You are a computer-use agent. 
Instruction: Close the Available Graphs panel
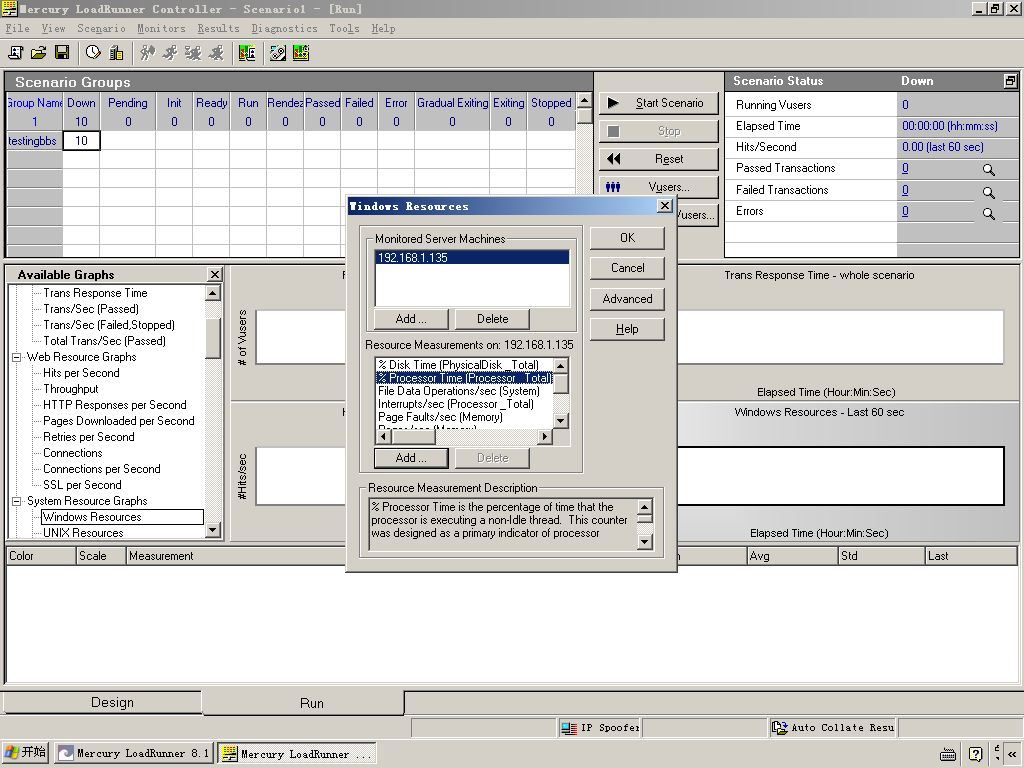214,274
